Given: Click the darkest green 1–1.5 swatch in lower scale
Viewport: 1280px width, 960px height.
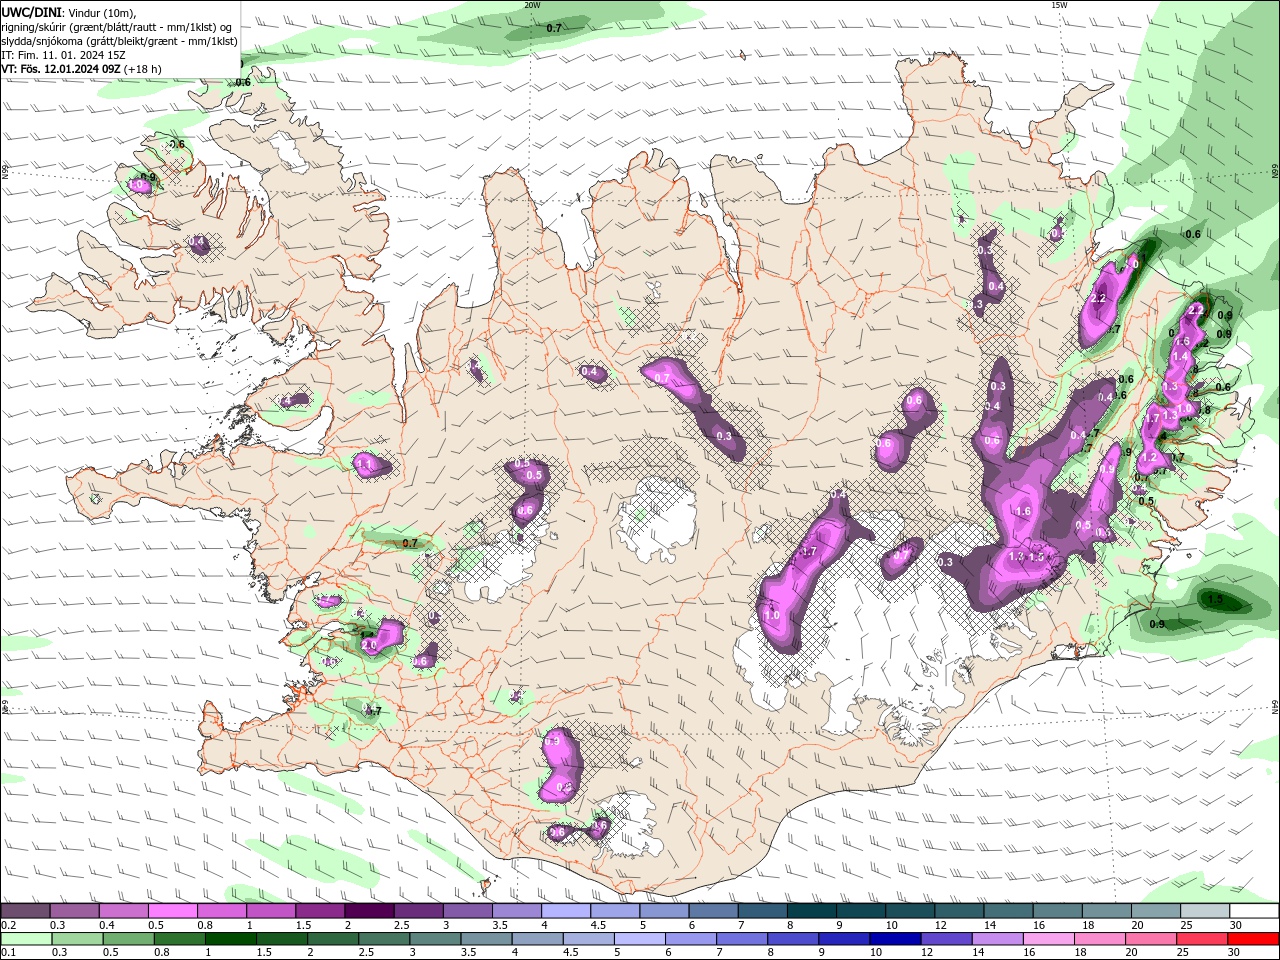Looking at the screenshot, I should (x=229, y=939).
